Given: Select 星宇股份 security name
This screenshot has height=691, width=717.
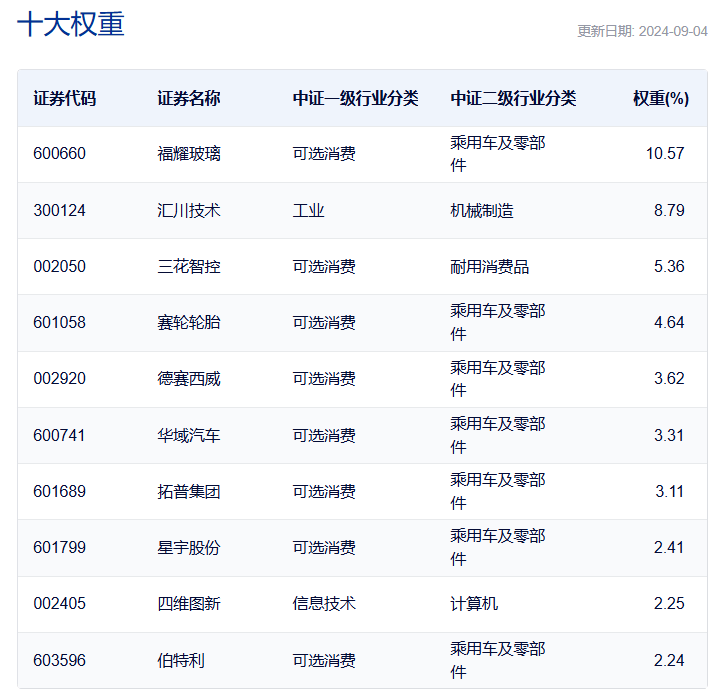Looking at the screenshot, I should [188, 547].
